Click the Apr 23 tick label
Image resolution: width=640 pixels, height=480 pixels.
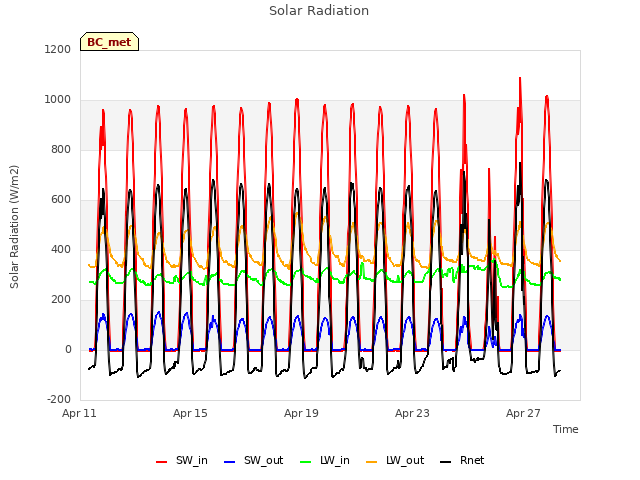coord(412,413)
